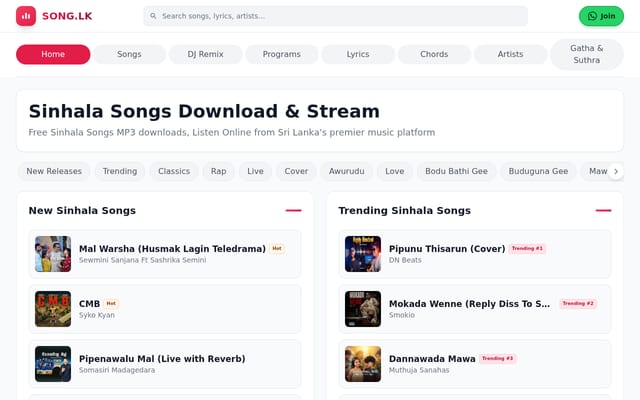Open the Songs tab
640x400 pixels.
(x=129, y=54)
